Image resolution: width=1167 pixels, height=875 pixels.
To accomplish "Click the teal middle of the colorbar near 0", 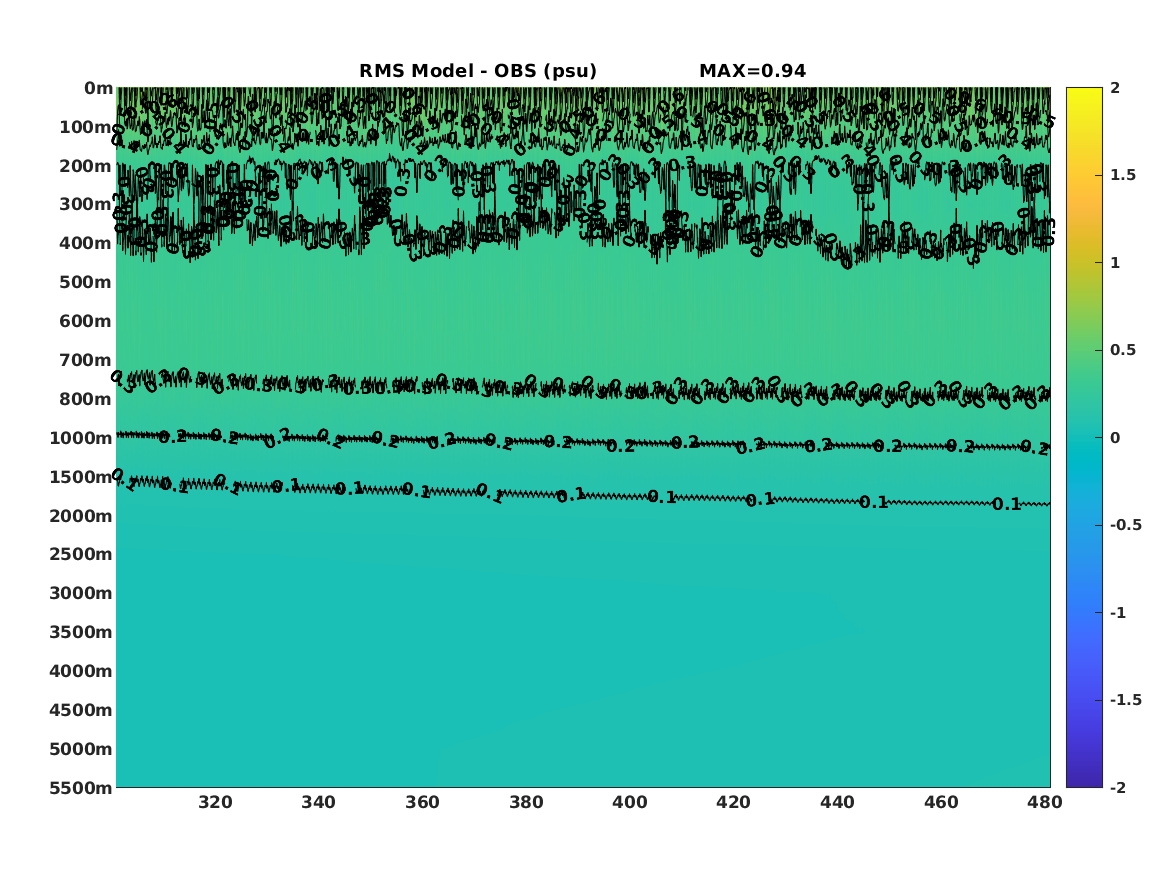I will click(x=1084, y=438).
